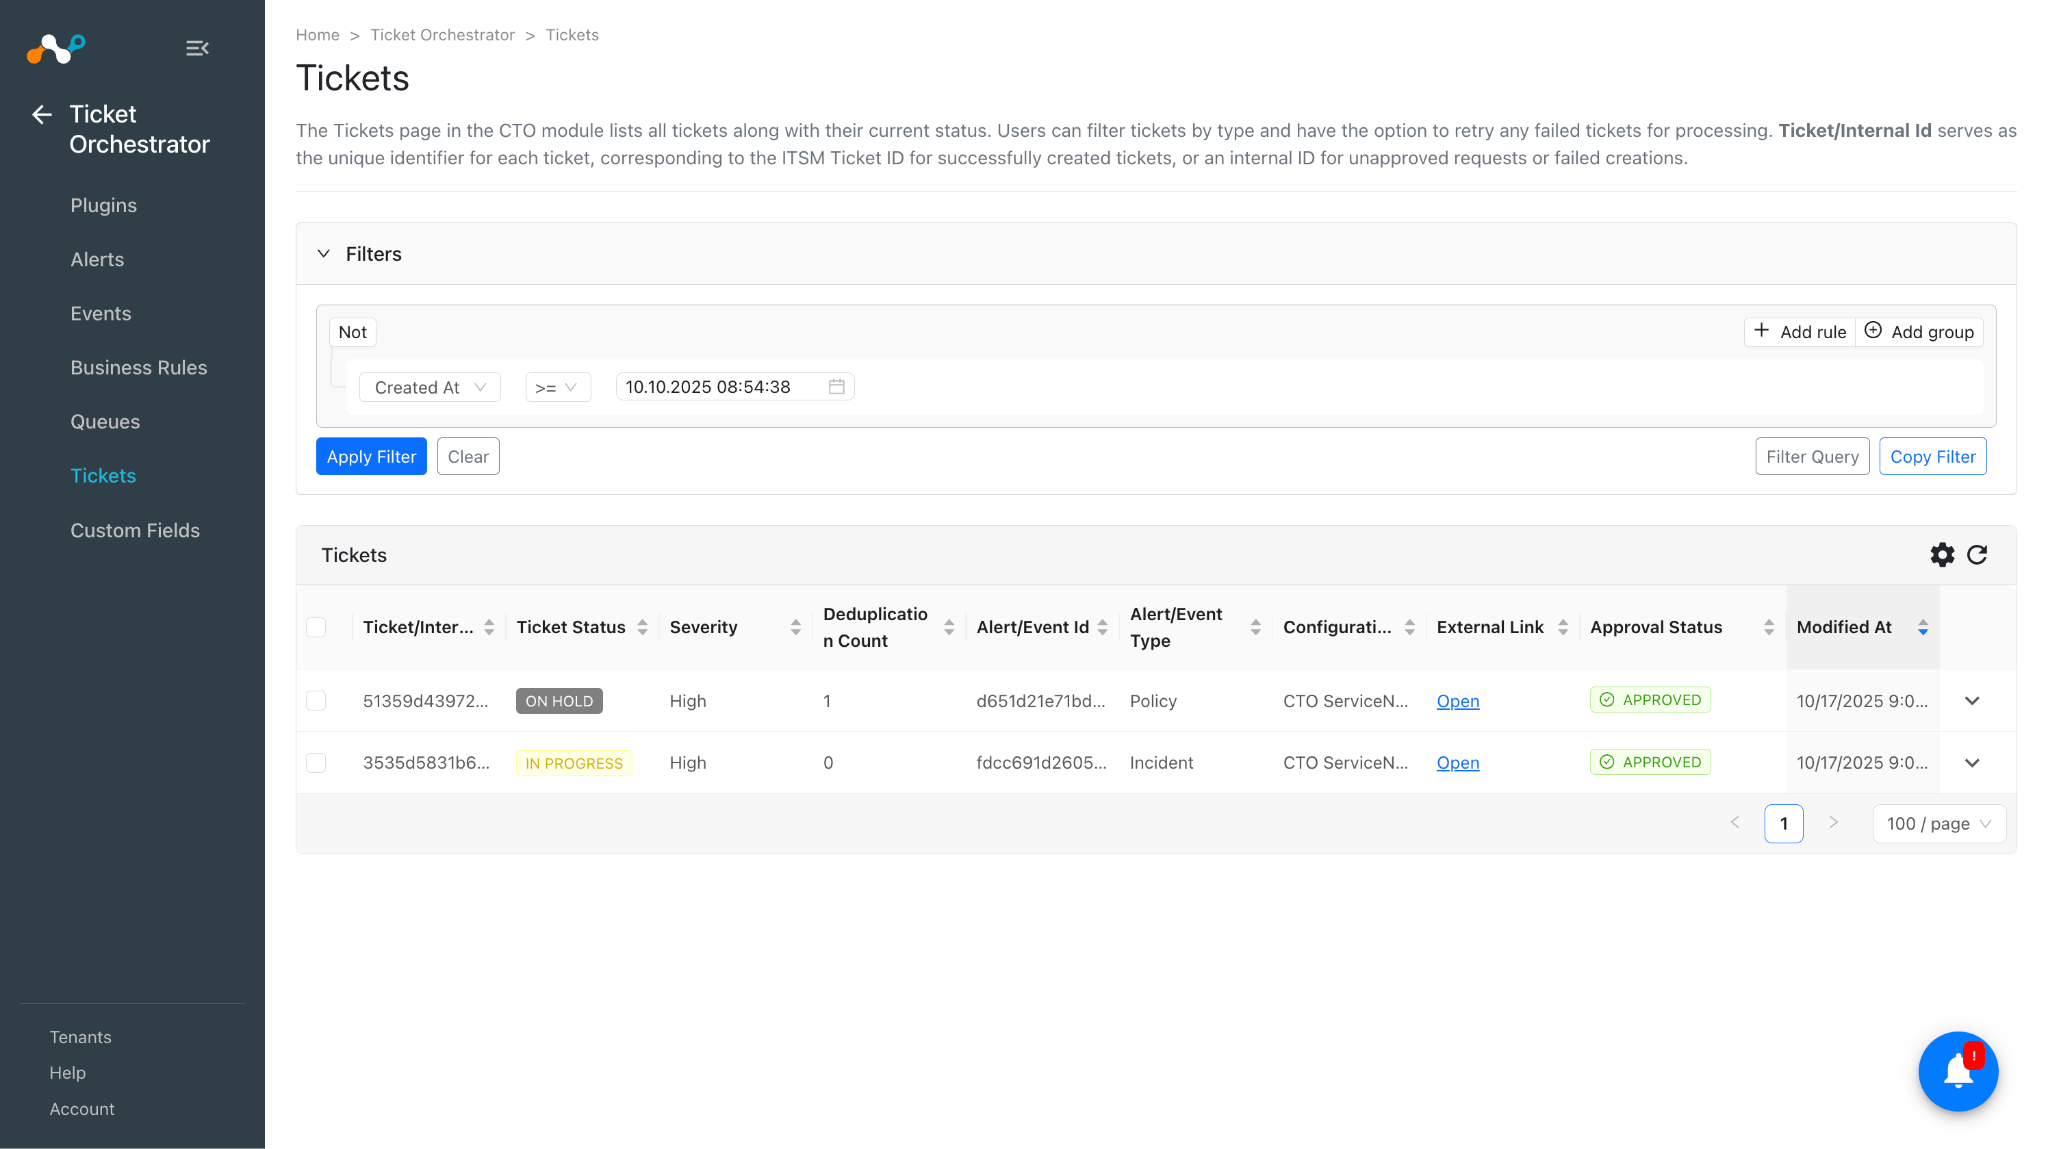
Task: Click the ON HOLD status badge
Action: (x=559, y=701)
